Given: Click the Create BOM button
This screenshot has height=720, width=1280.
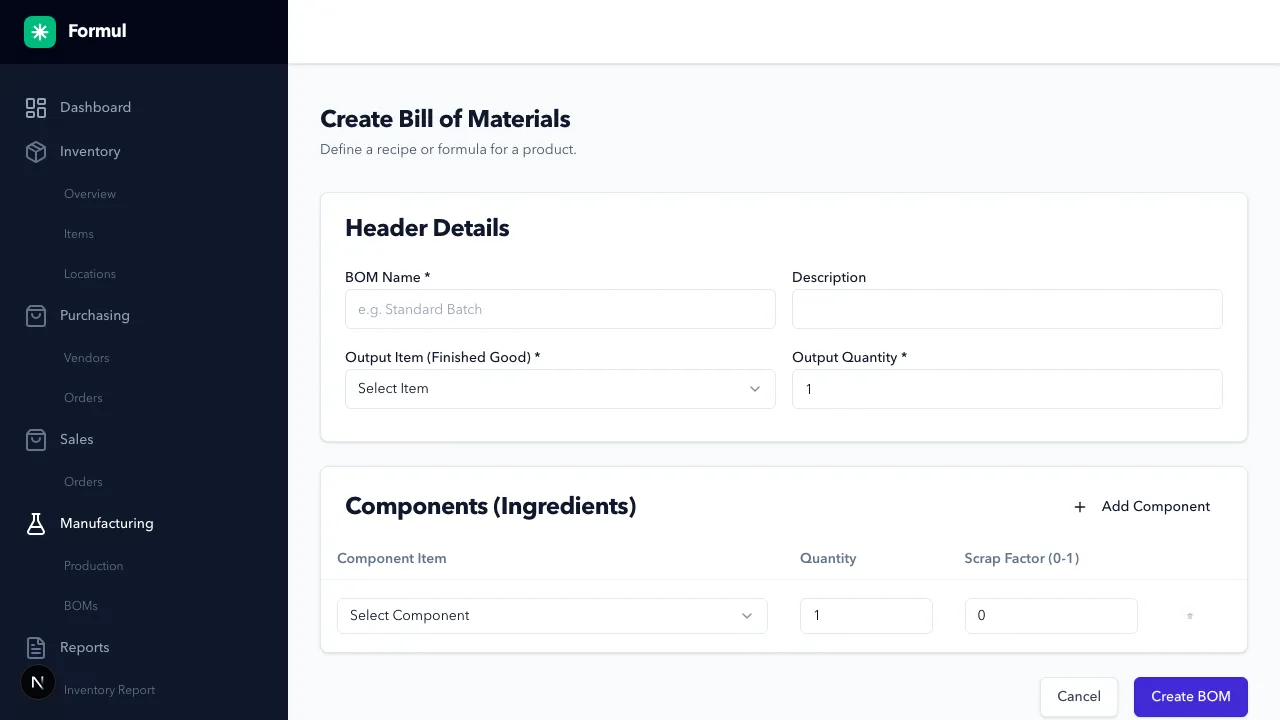Looking at the screenshot, I should [1190, 697].
